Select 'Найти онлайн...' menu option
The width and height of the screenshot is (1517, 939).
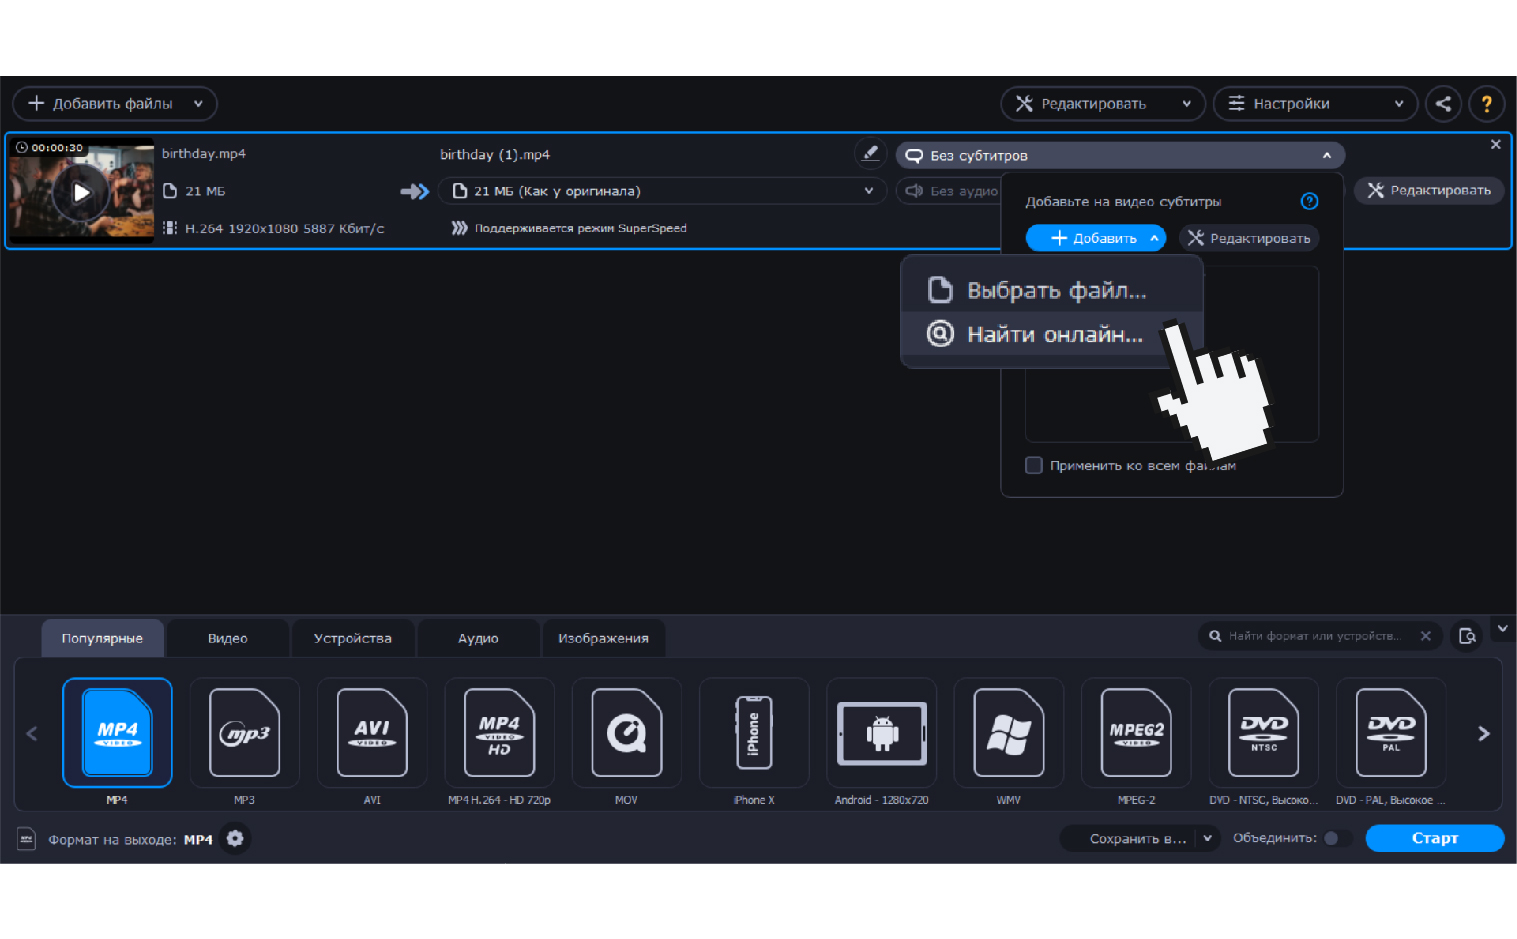(1052, 335)
